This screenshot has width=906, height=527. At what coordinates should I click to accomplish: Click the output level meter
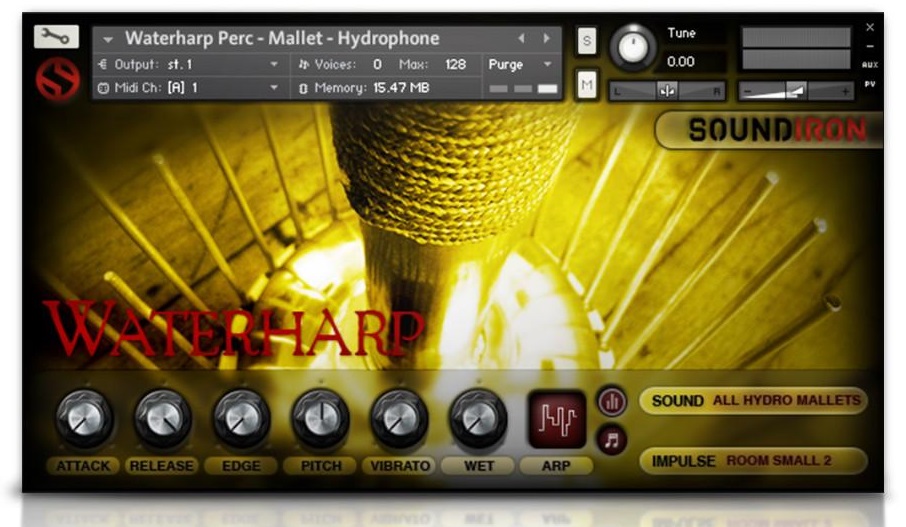(x=796, y=48)
